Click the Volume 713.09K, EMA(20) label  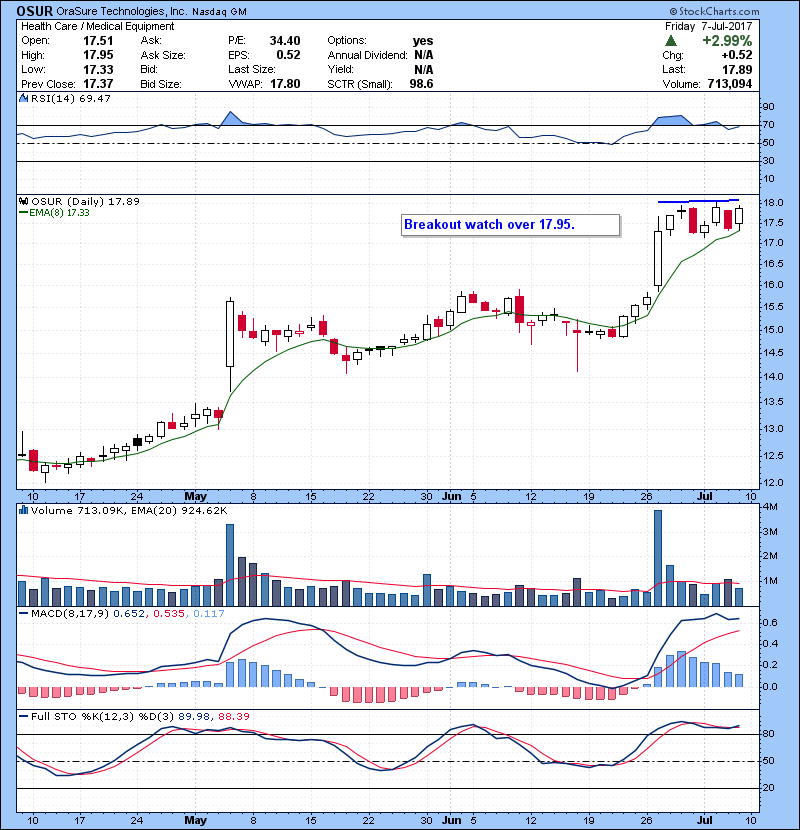pos(129,511)
